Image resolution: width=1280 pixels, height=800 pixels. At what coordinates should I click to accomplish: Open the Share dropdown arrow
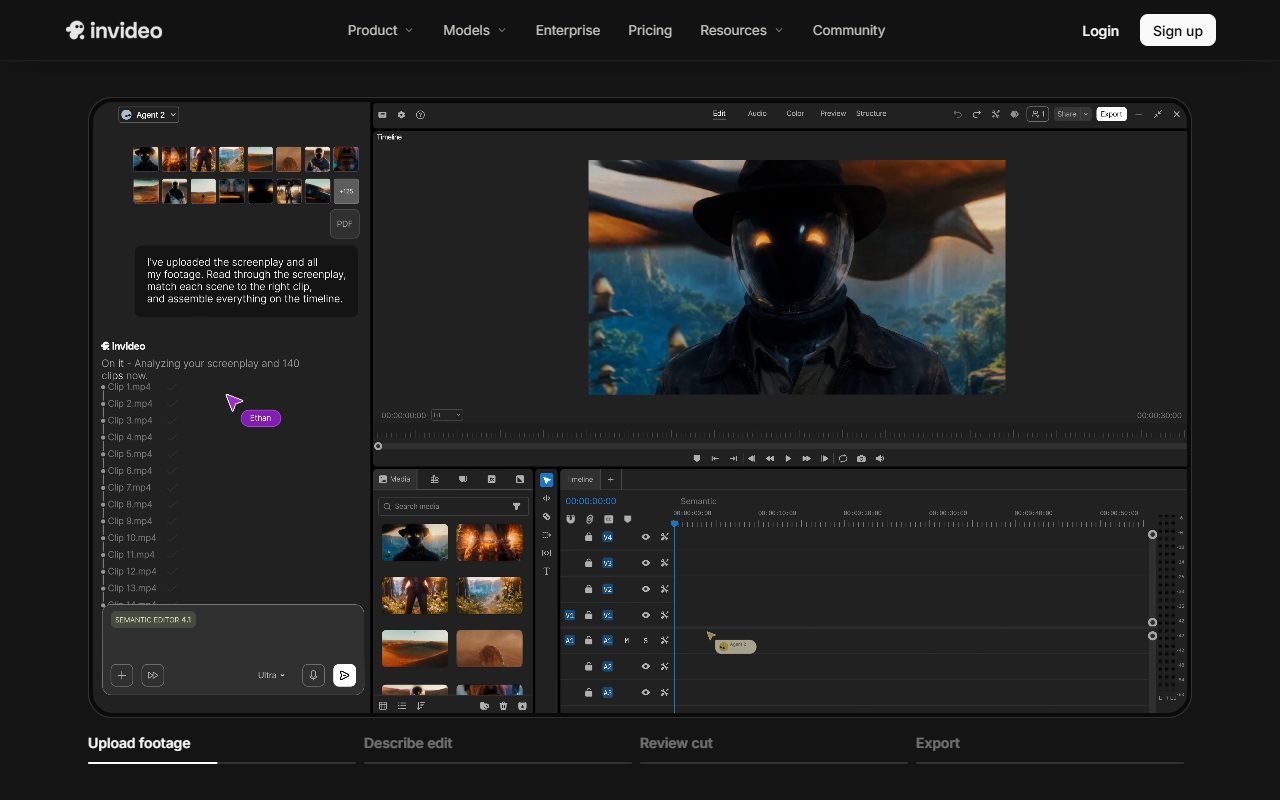click(1085, 114)
